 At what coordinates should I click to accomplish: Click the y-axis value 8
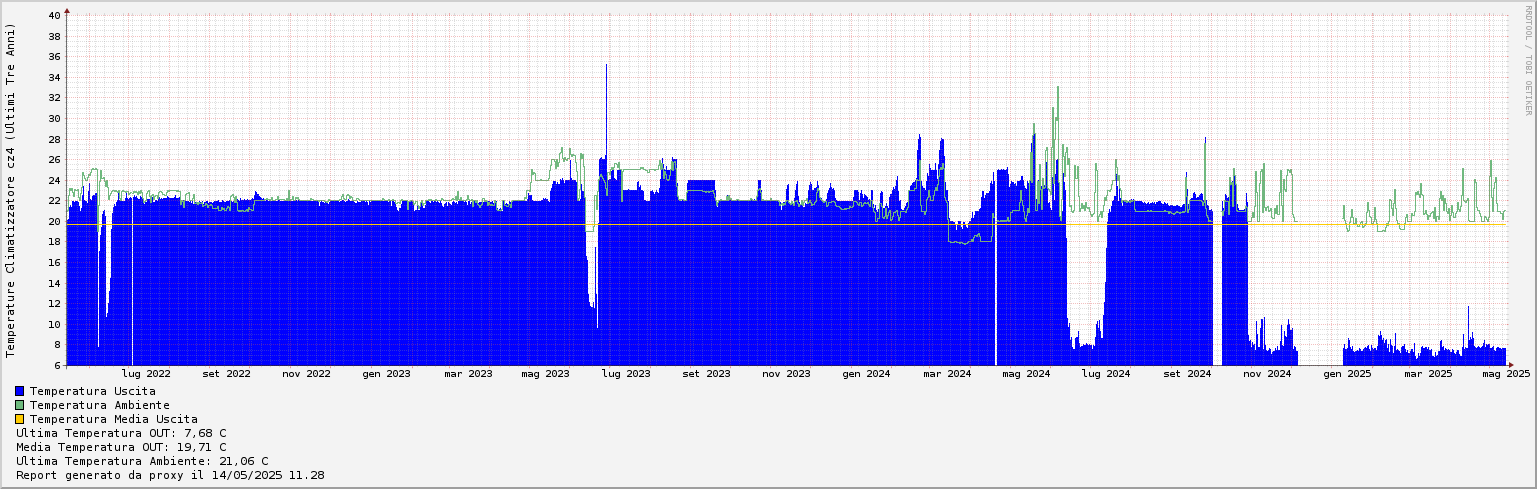(x=57, y=345)
